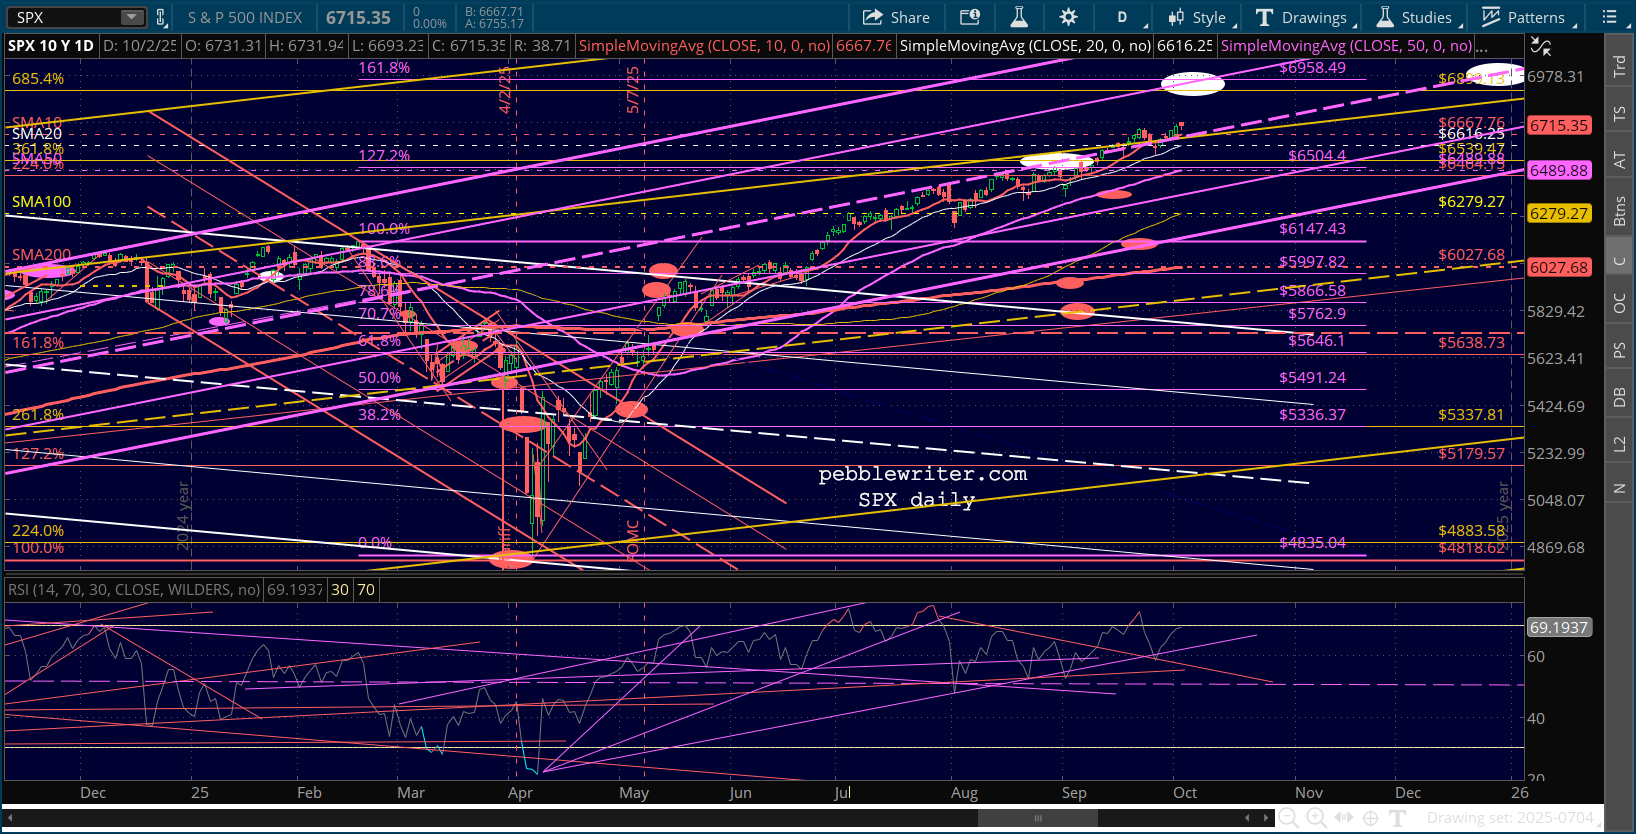Click the 685.4% Fibonacci label
This screenshot has width=1636, height=834.
pos(38,79)
